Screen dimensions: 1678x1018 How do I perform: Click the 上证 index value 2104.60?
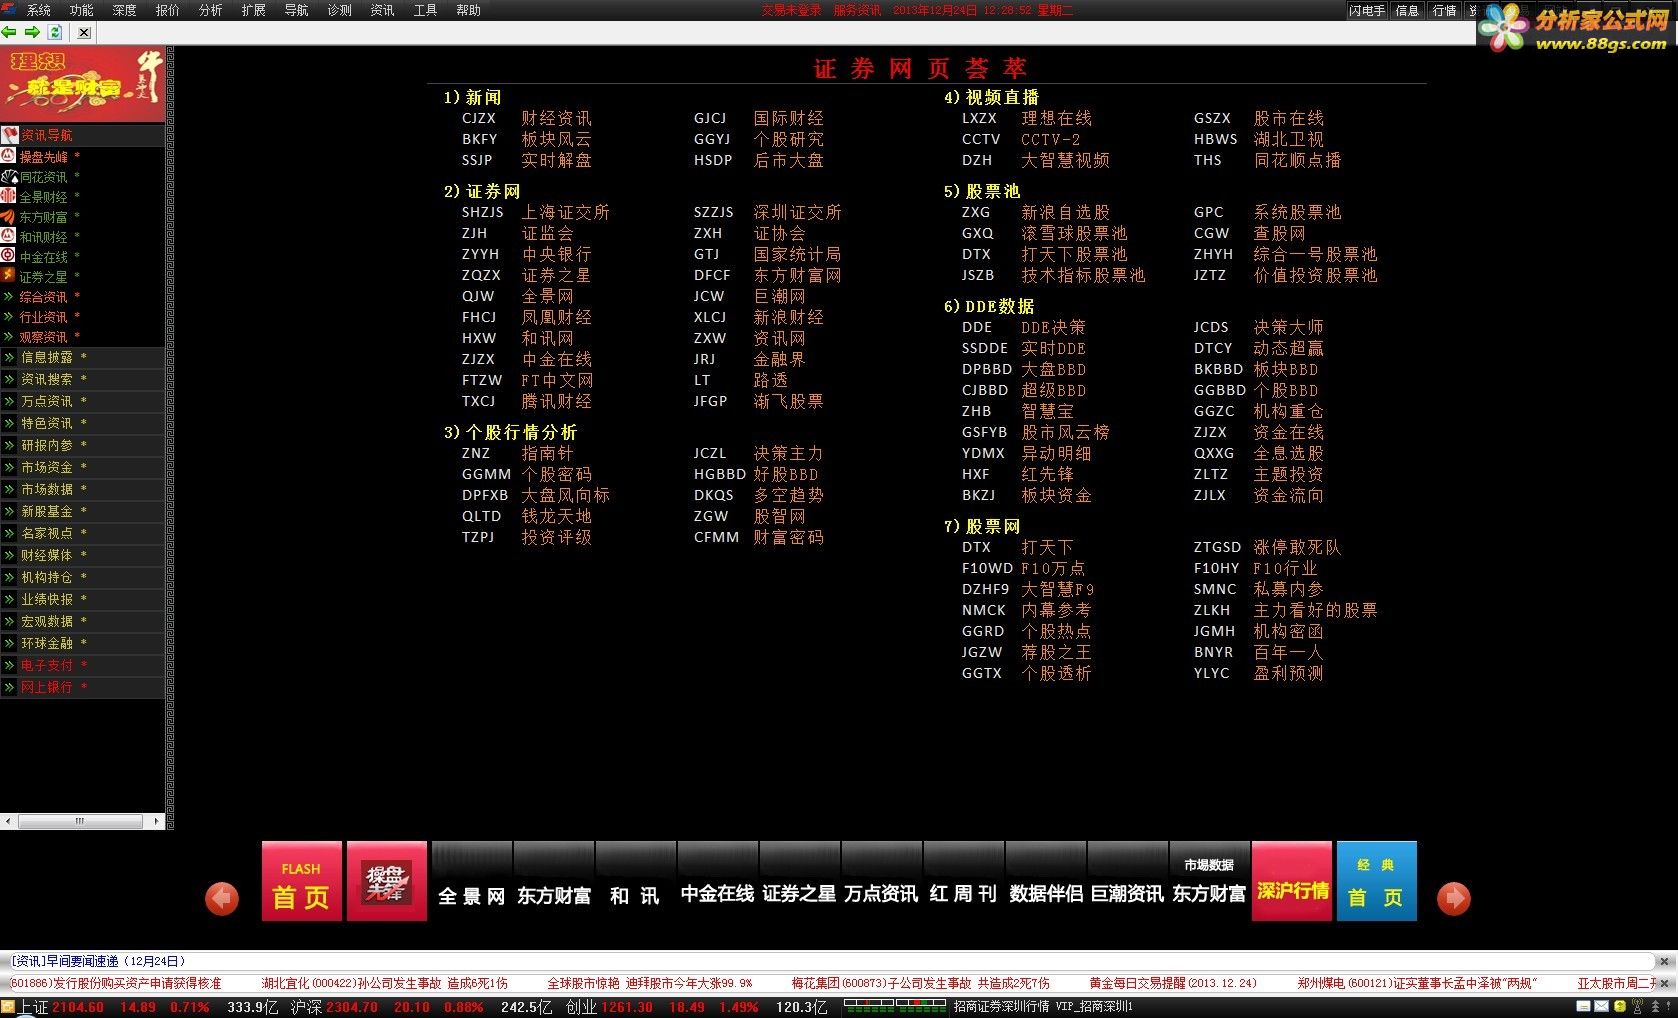78,1007
